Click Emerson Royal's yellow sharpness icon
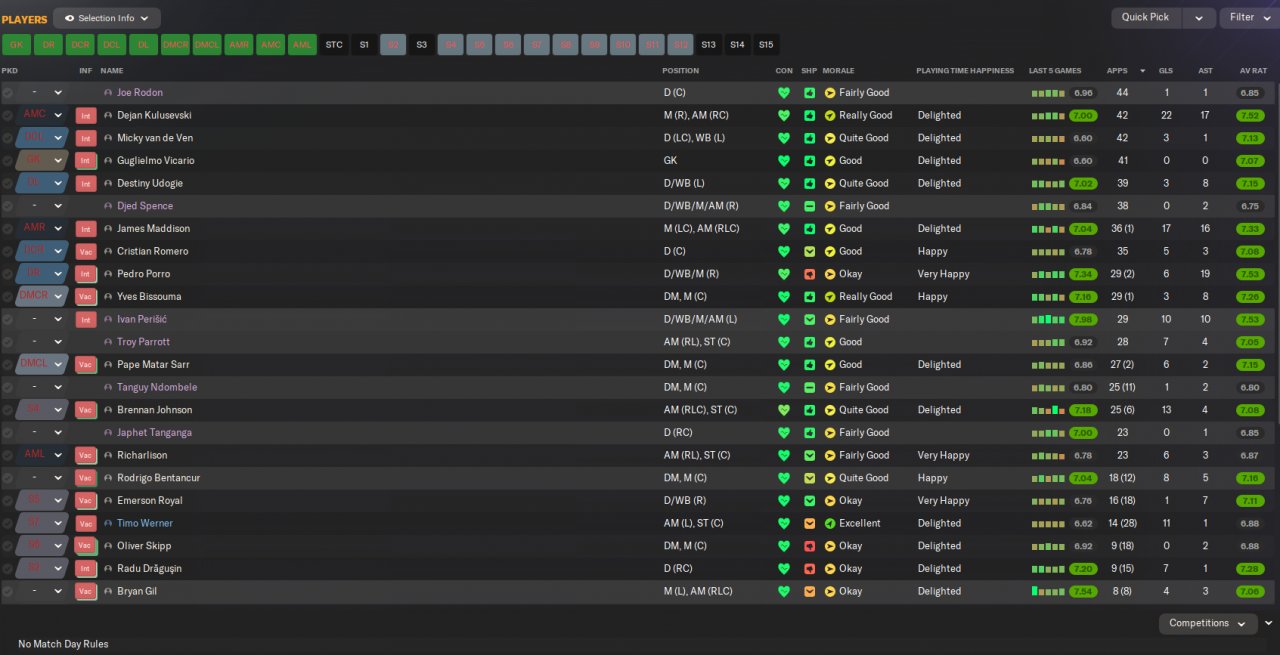The image size is (1280, 655). pyautogui.click(x=809, y=501)
